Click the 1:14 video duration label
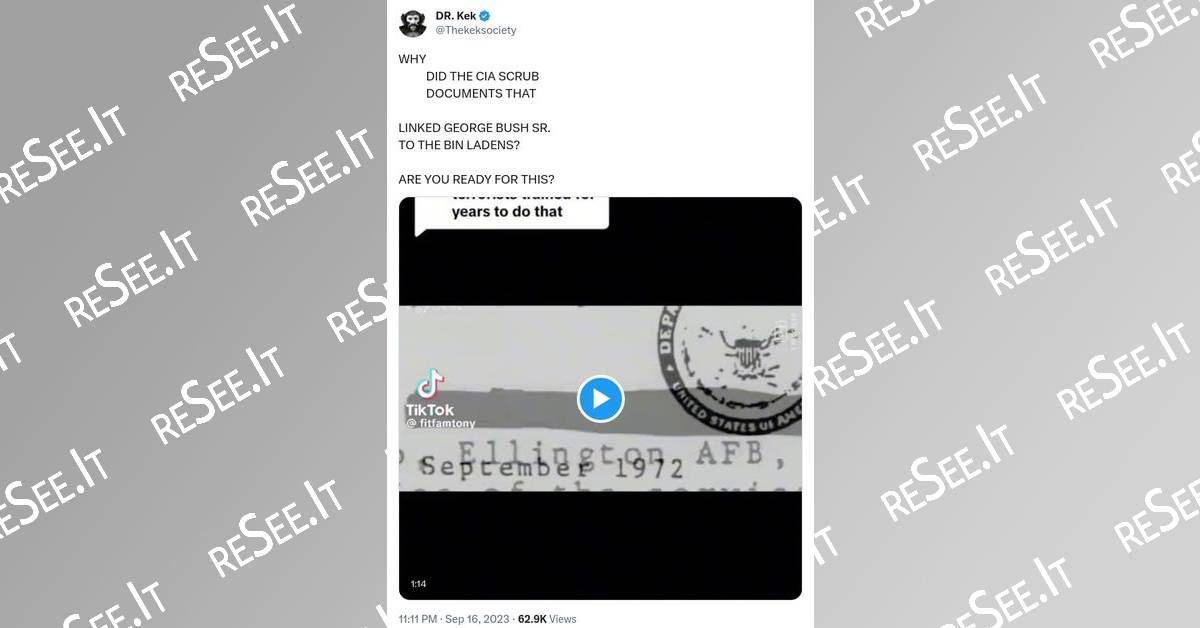 point(417,584)
